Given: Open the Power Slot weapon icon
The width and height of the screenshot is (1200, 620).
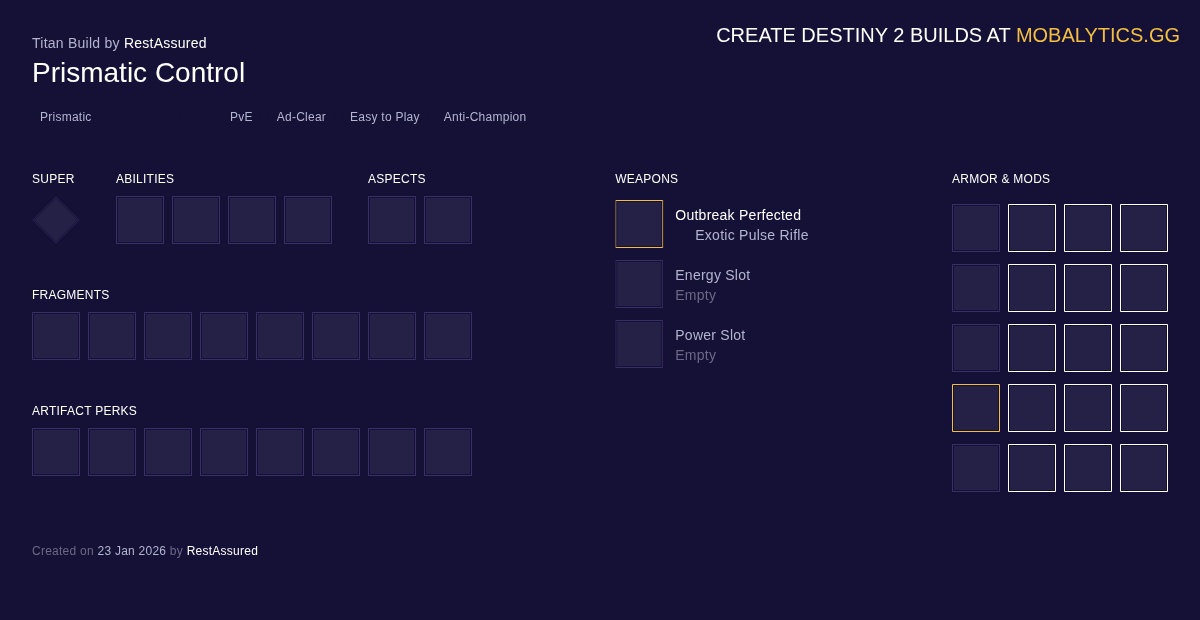Looking at the screenshot, I should pyautogui.click(x=639, y=344).
